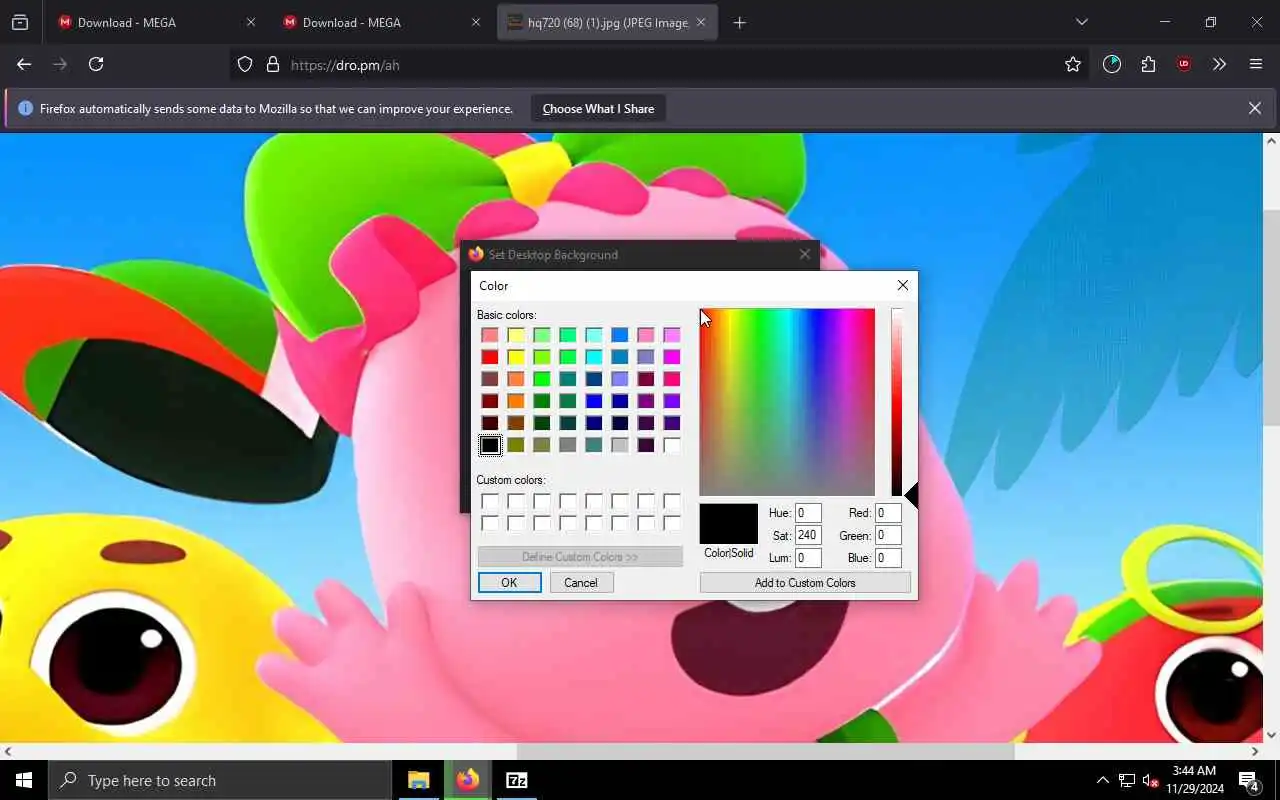Bookmark this page with the star

1073,64
